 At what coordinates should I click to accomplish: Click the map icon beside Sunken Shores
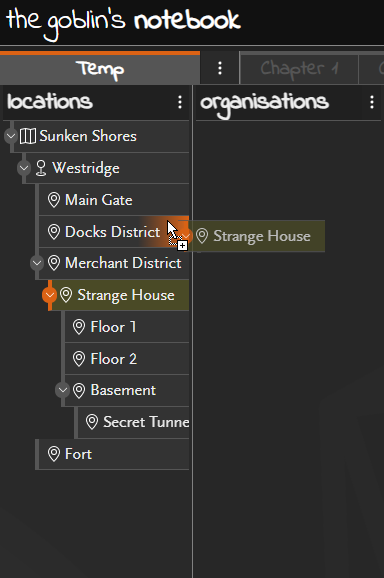click(x=28, y=136)
